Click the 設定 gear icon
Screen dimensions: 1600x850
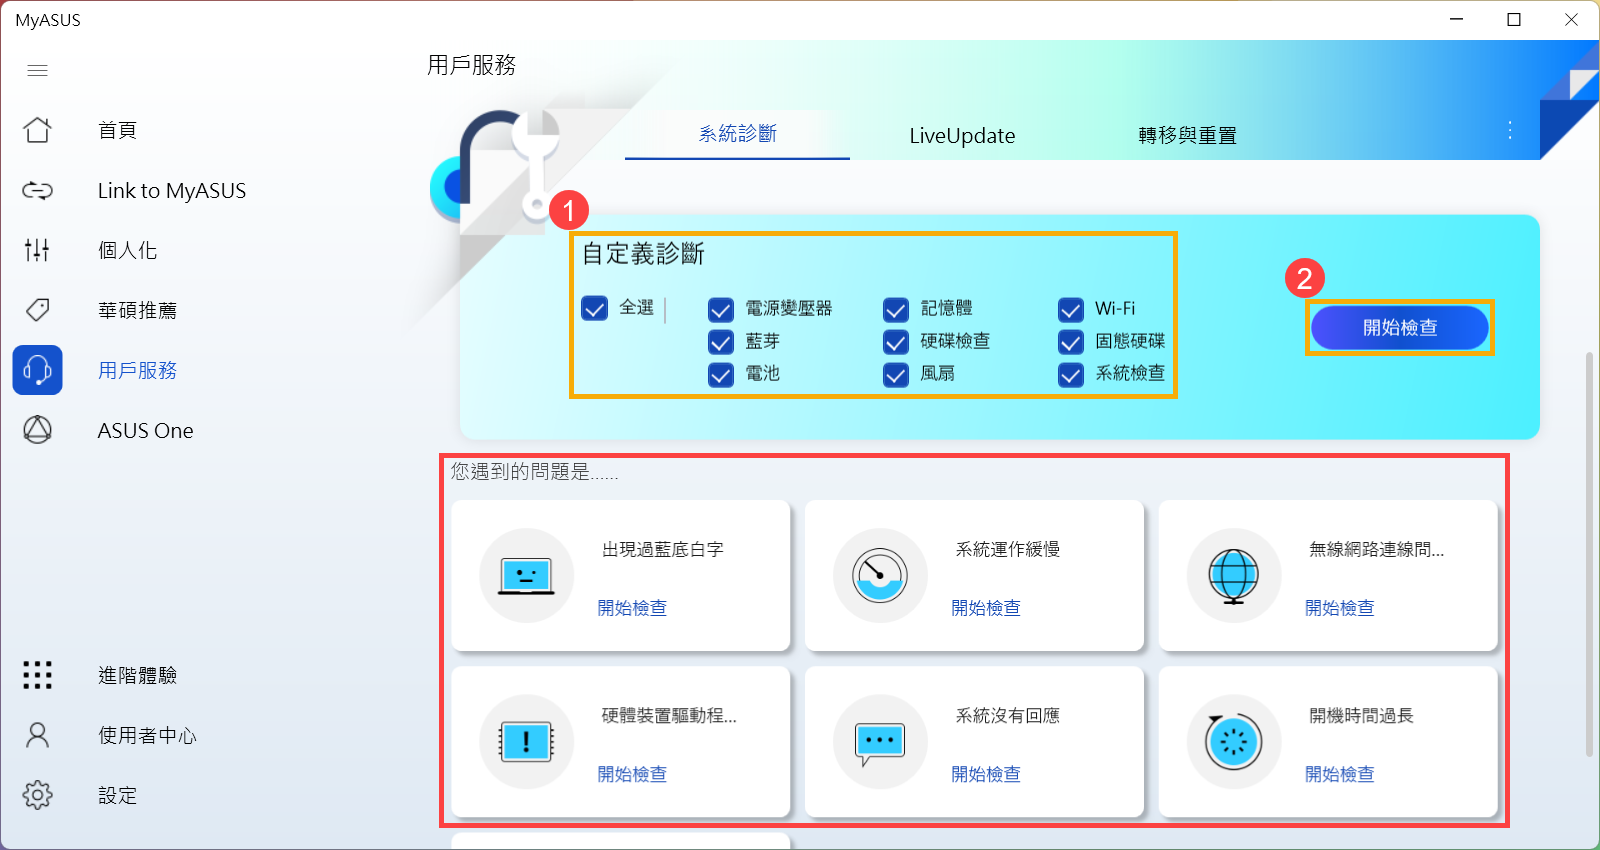pos(38,795)
